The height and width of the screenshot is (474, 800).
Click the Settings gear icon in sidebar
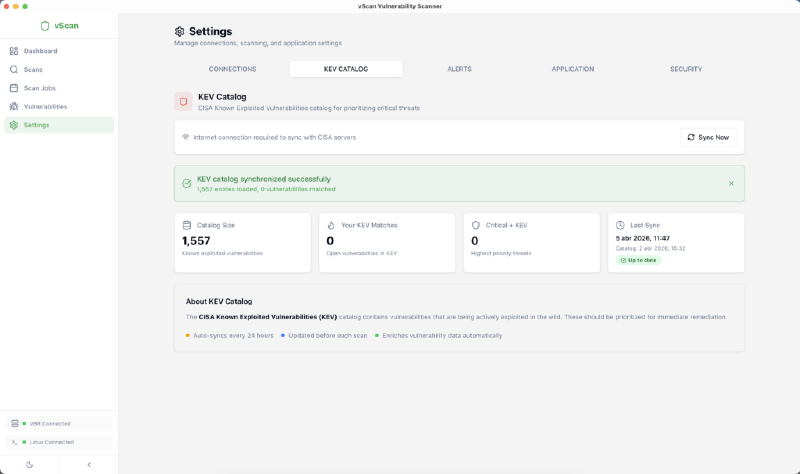tap(14, 125)
